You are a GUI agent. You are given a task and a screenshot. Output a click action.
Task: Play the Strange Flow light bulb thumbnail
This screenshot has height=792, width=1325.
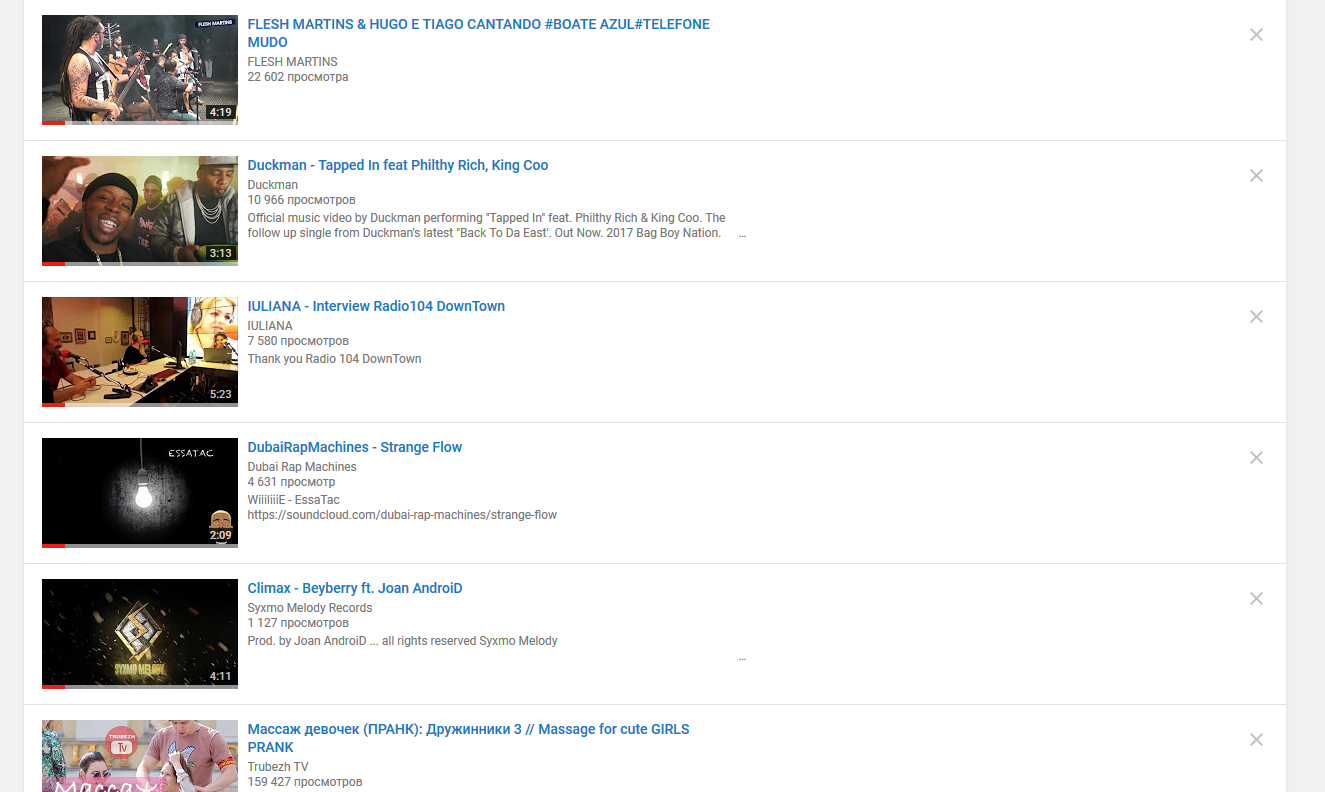pos(140,493)
